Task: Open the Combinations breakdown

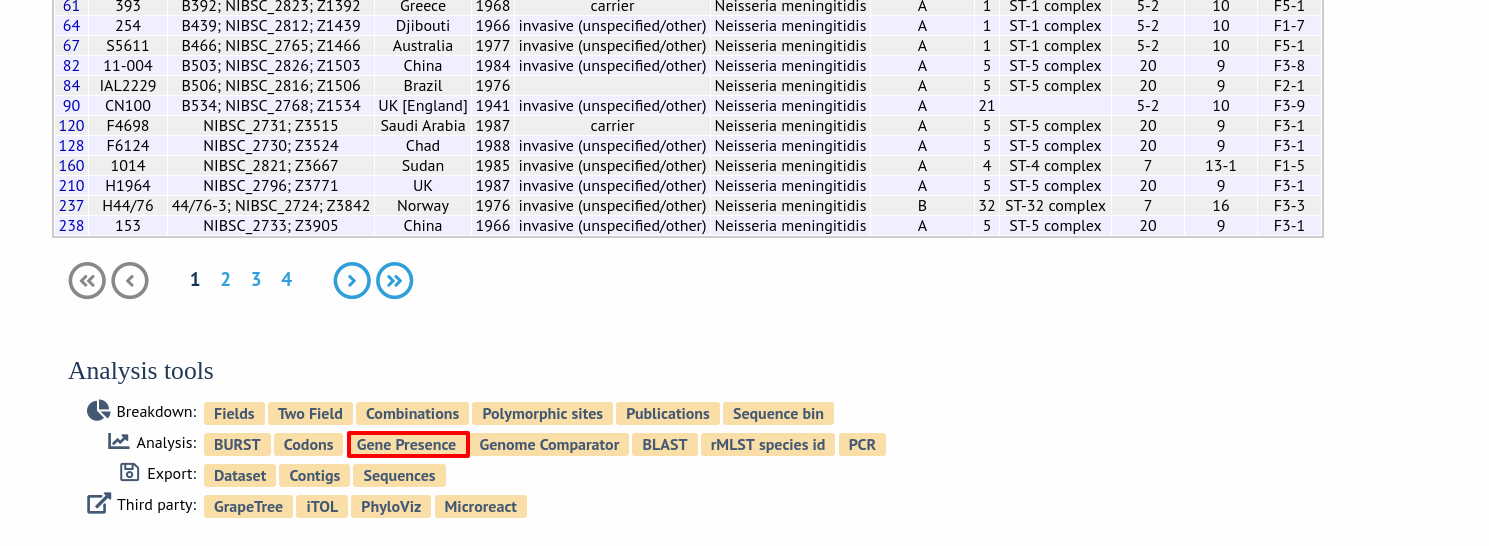Action: point(412,414)
